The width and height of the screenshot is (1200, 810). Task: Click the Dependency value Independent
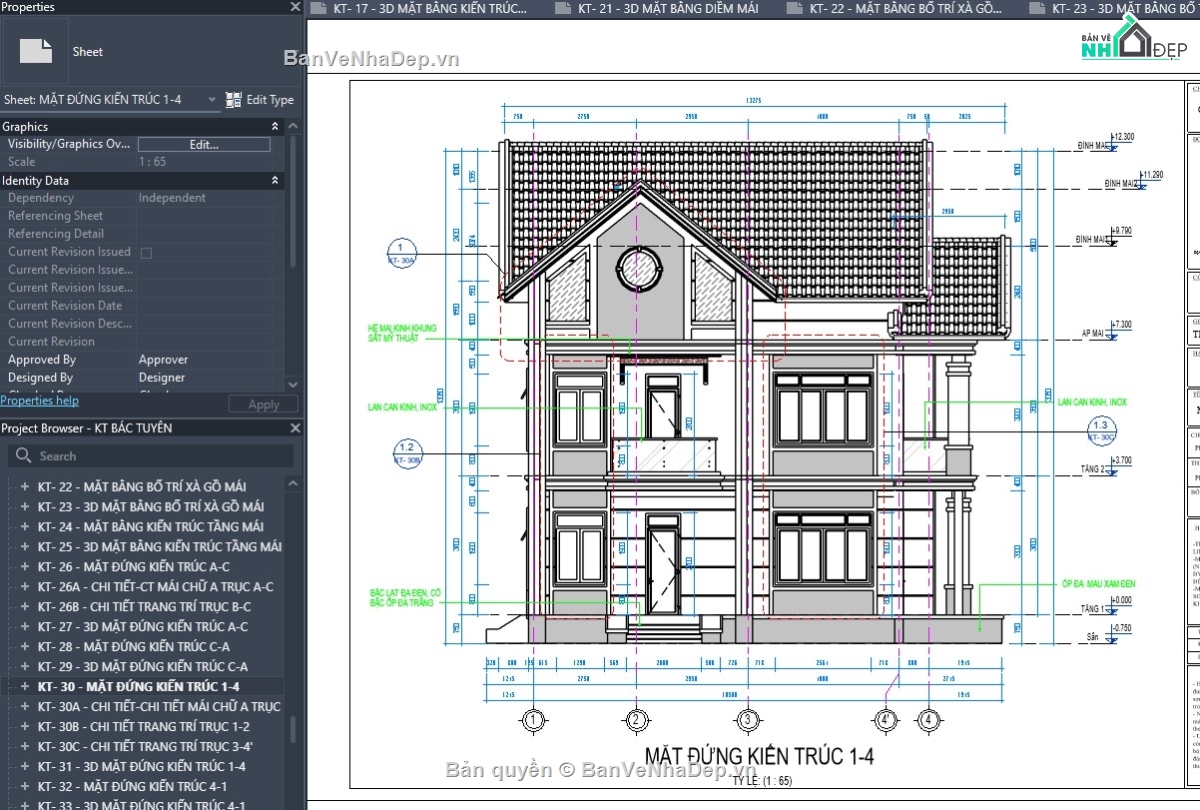pyautogui.click(x=172, y=198)
